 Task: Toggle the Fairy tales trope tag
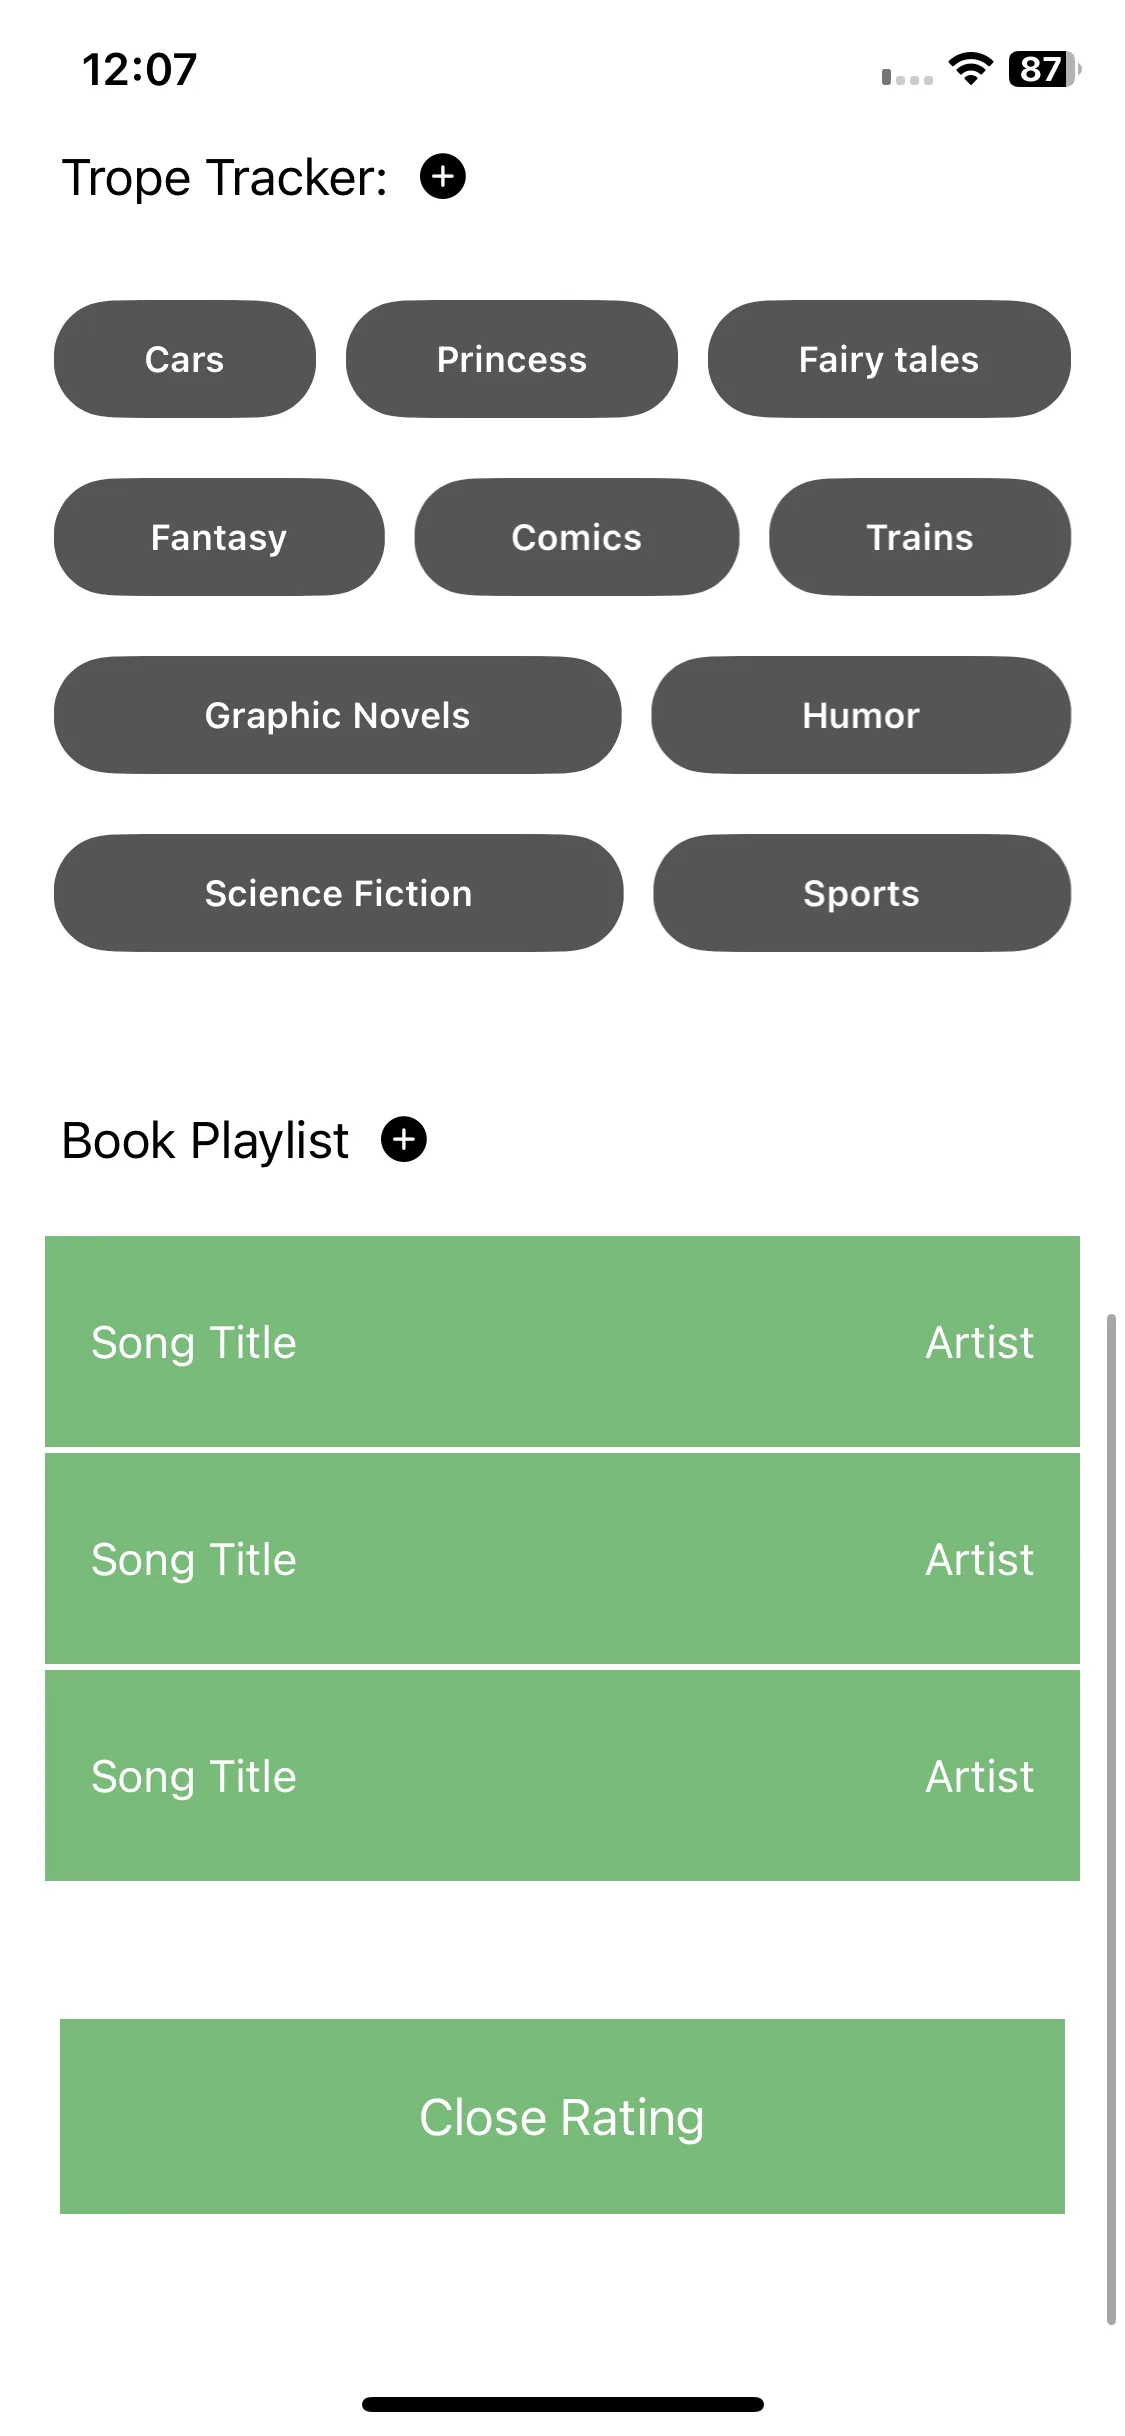[x=889, y=359]
